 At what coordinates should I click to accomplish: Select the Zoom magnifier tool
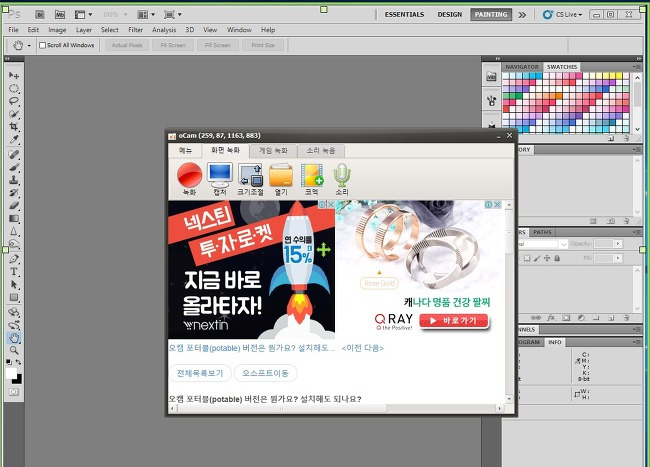(x=14, y=351)
